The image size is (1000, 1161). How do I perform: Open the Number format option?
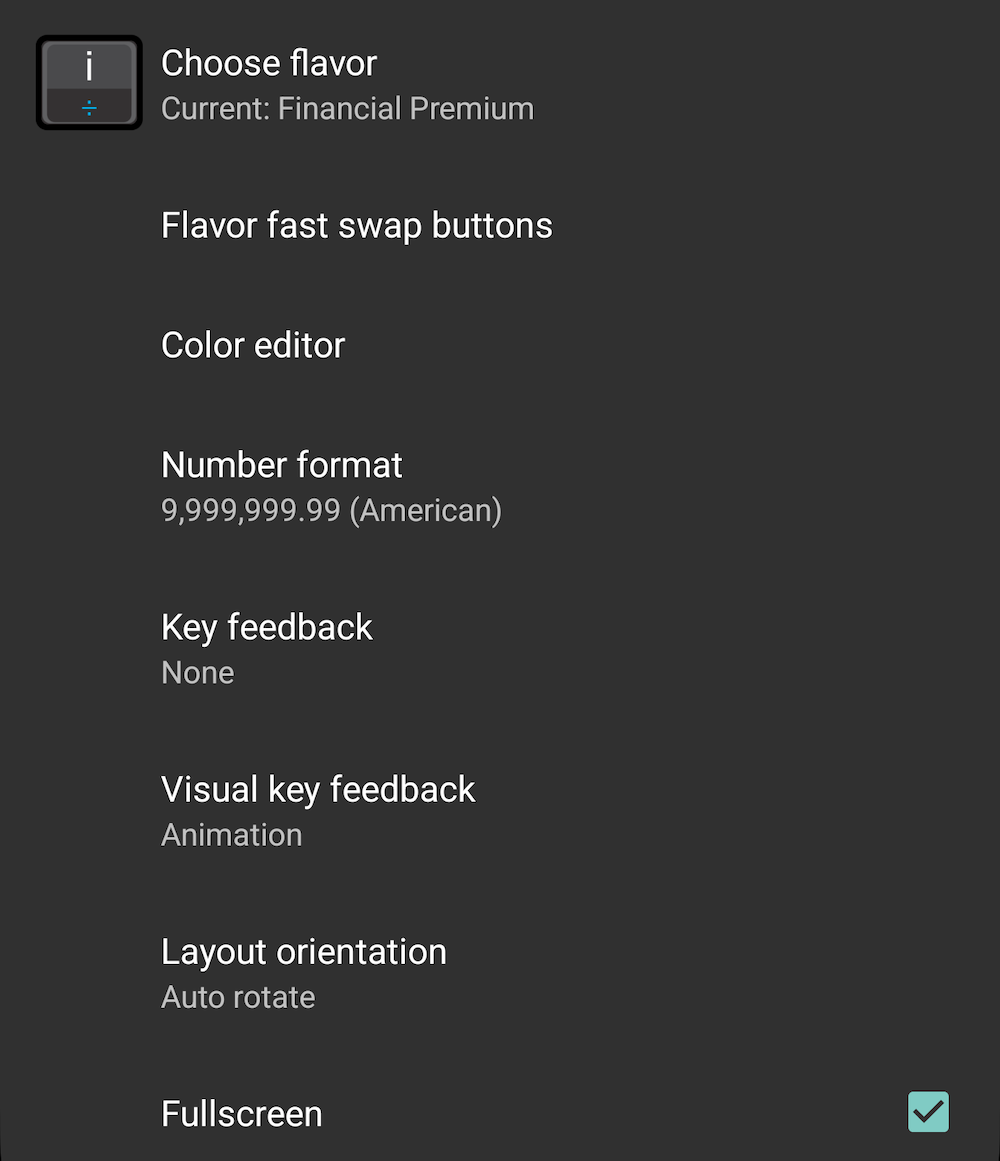pyautogui.click(x=500, y=486)
